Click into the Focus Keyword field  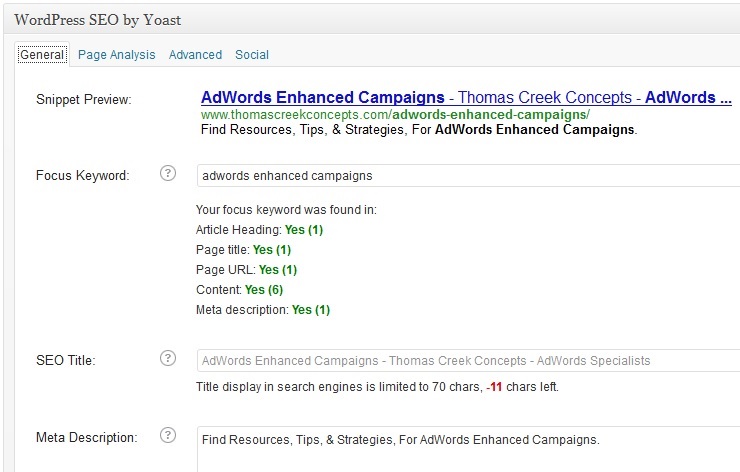pyautogui.click(x=468, y=176)
